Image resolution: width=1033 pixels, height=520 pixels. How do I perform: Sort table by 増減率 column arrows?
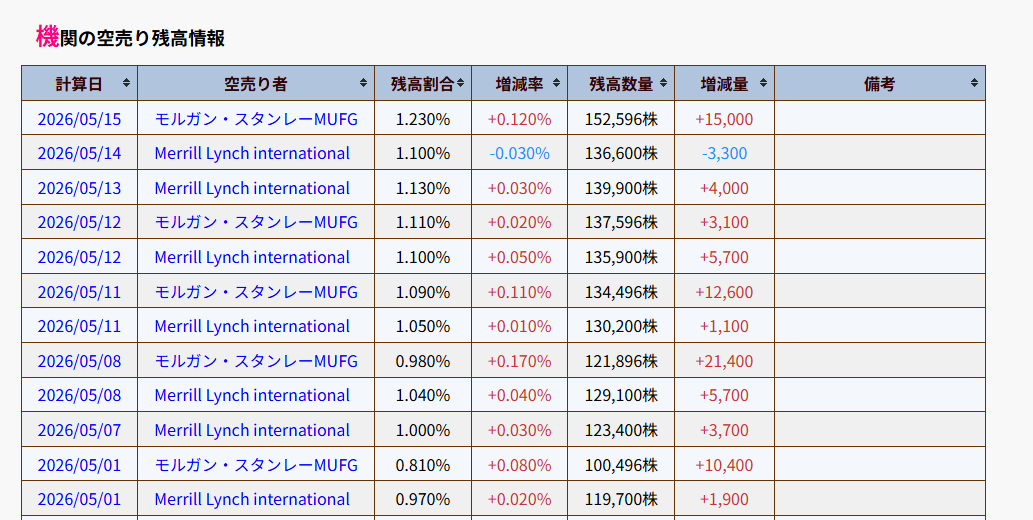(x=556, y=84)
